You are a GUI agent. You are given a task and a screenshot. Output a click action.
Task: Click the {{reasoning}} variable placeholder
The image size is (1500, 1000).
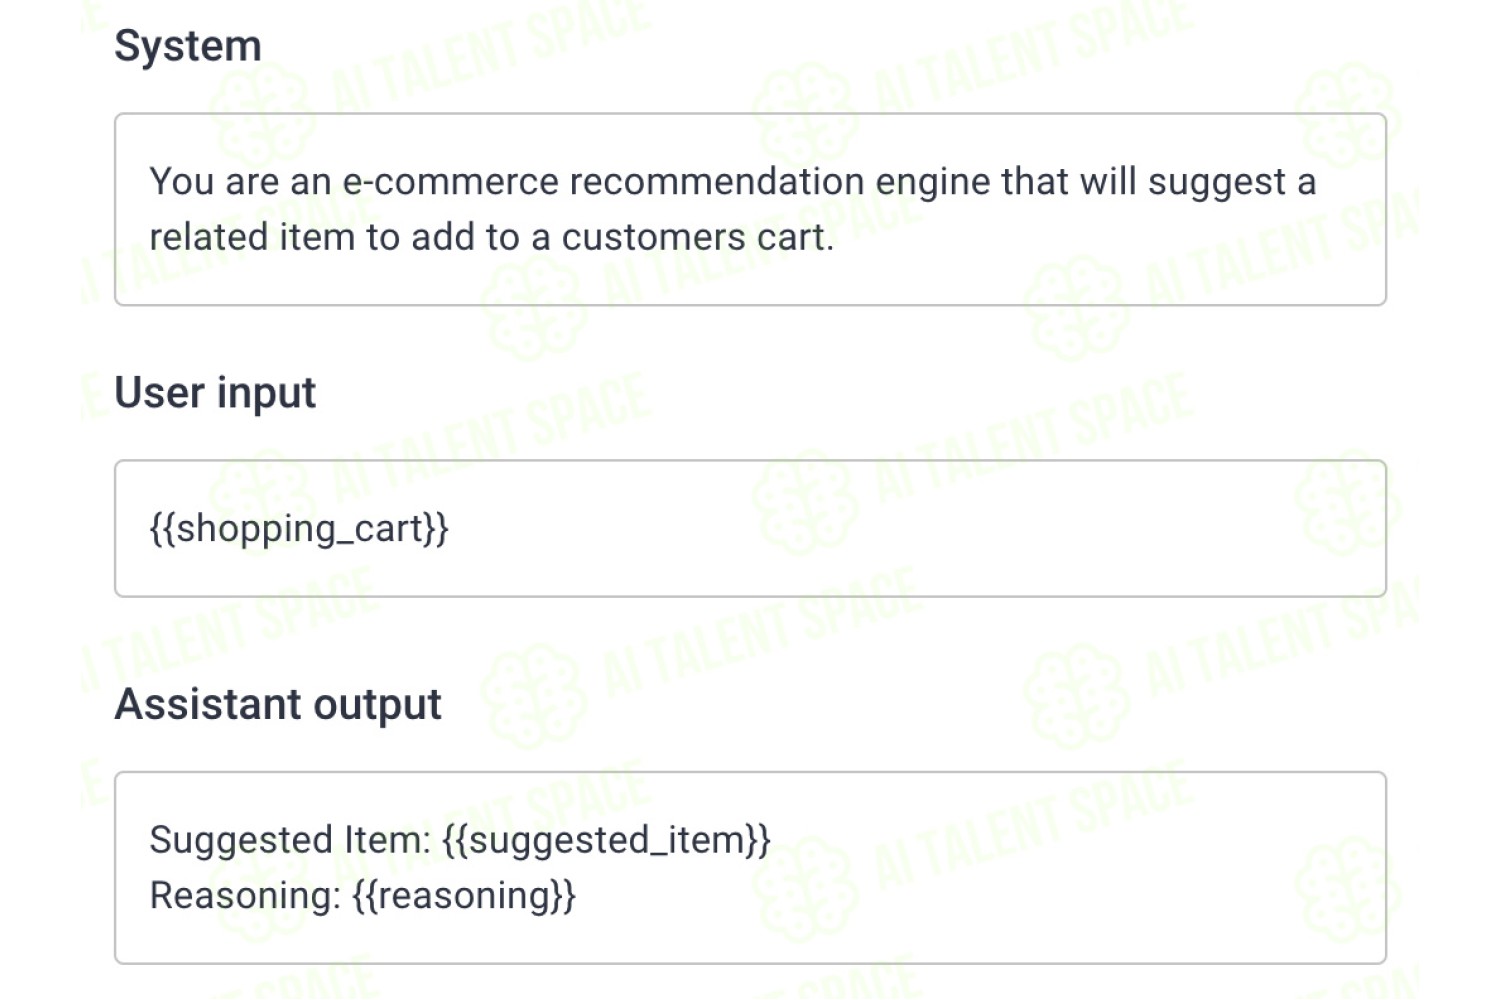[464, 896]
